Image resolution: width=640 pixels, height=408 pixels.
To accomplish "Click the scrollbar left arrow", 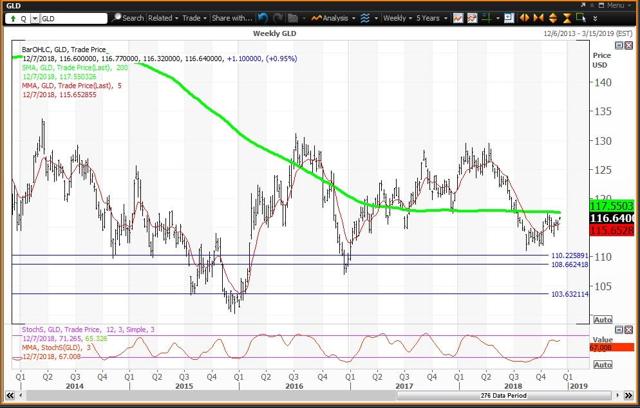I will tap(21, 395).
